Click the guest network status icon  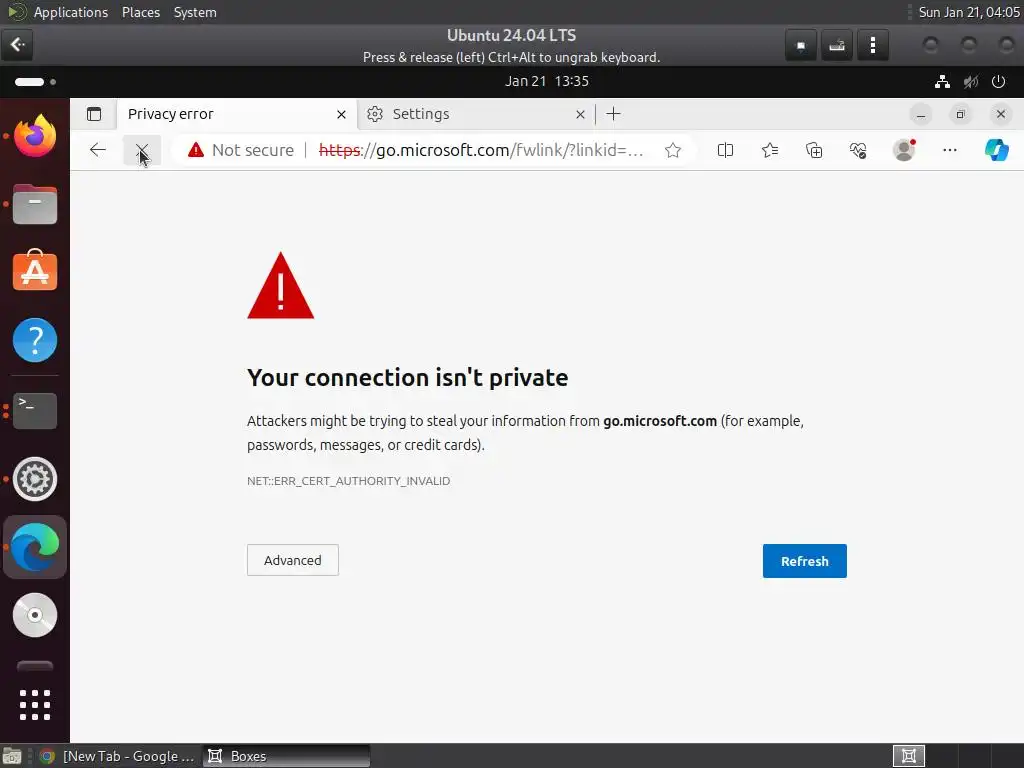coord(942,82)
